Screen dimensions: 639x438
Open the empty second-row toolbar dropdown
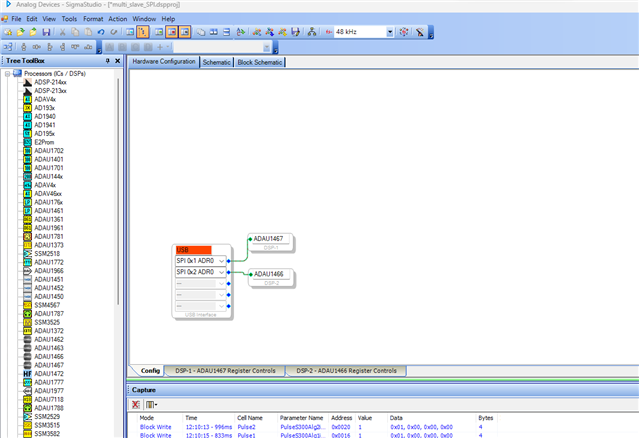click(x=267, y=47)
